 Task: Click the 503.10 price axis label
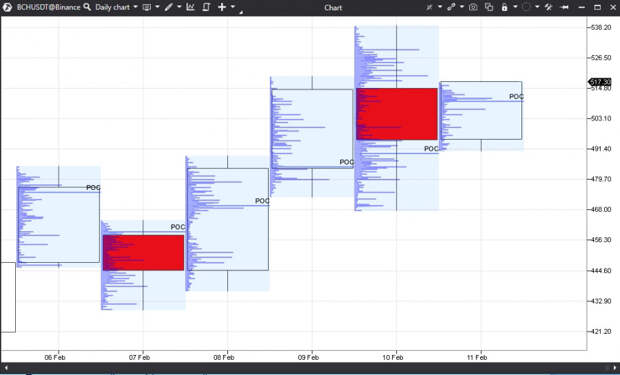pos(601,118)
